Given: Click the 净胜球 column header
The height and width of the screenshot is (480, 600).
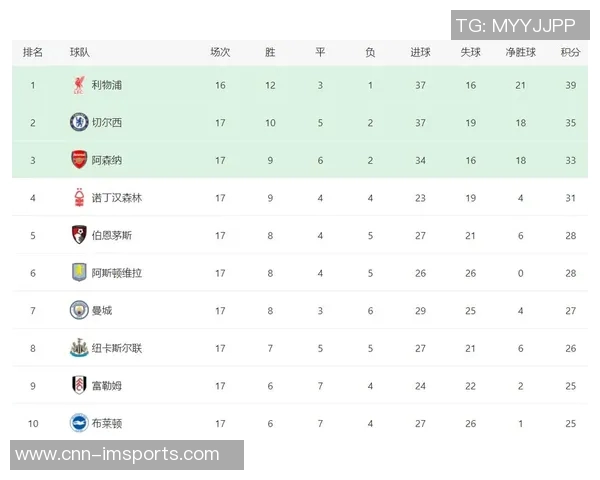Looking at the screenshot, I should 520,52.
